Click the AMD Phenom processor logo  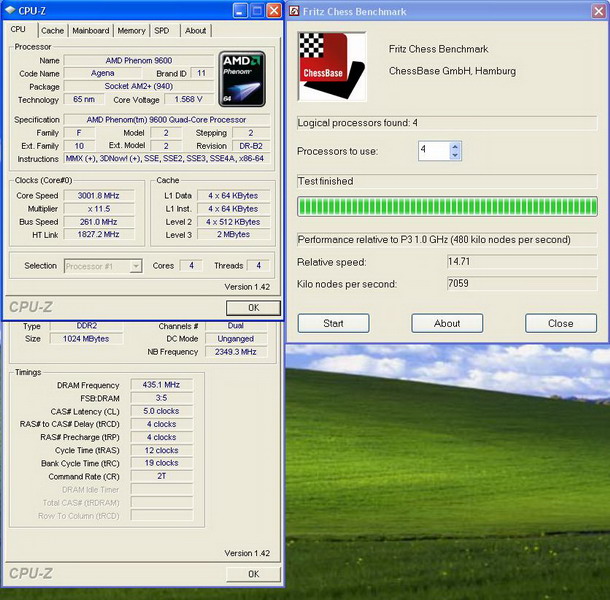242,79
